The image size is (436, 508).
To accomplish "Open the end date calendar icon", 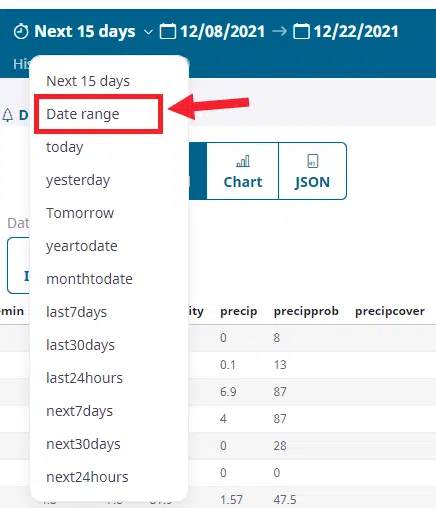I will (301, 32).
